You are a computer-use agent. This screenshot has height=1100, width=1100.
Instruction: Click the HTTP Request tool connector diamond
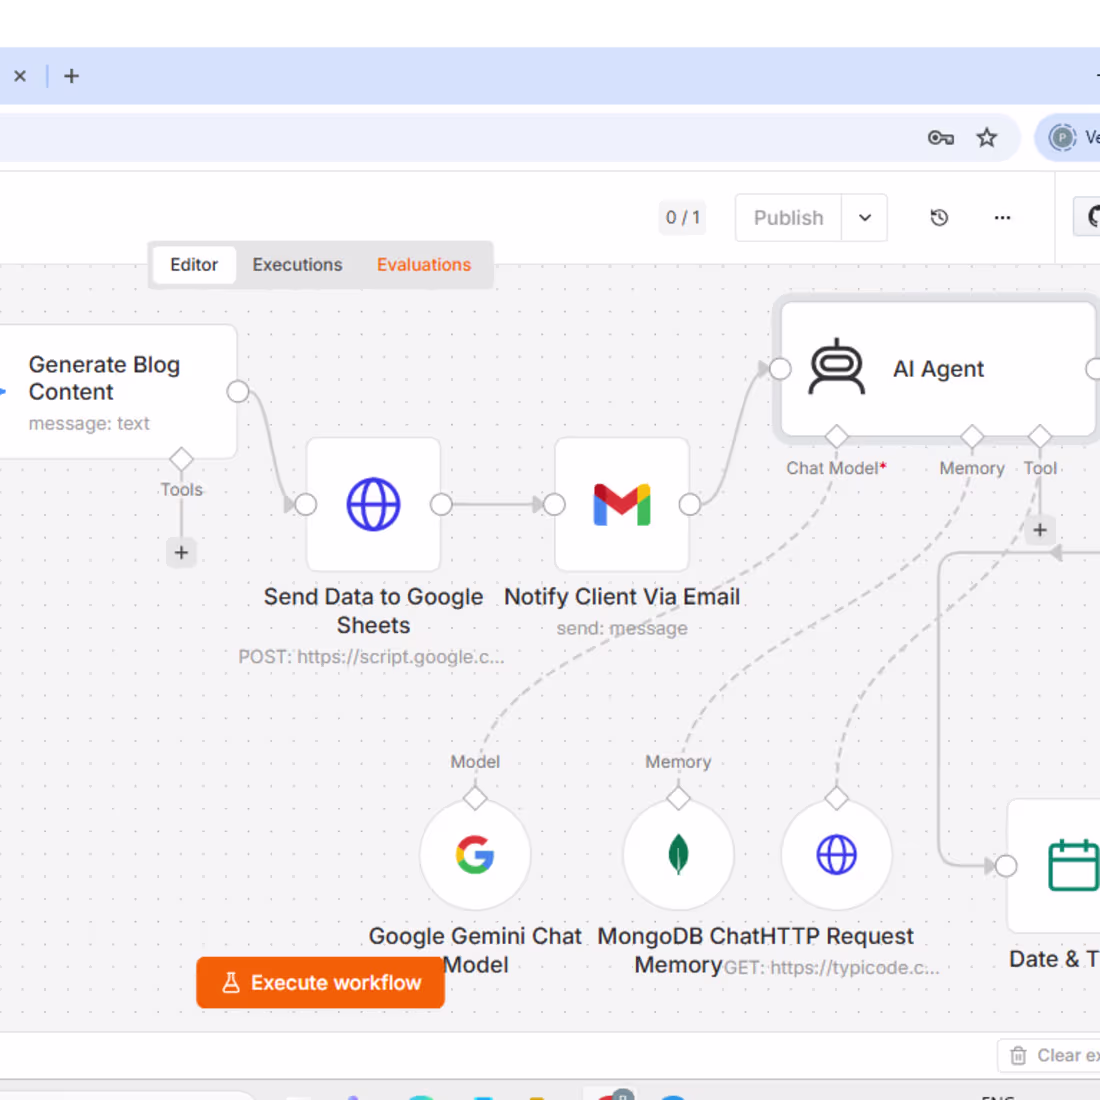pyautogui.click(x=836, y=798)
